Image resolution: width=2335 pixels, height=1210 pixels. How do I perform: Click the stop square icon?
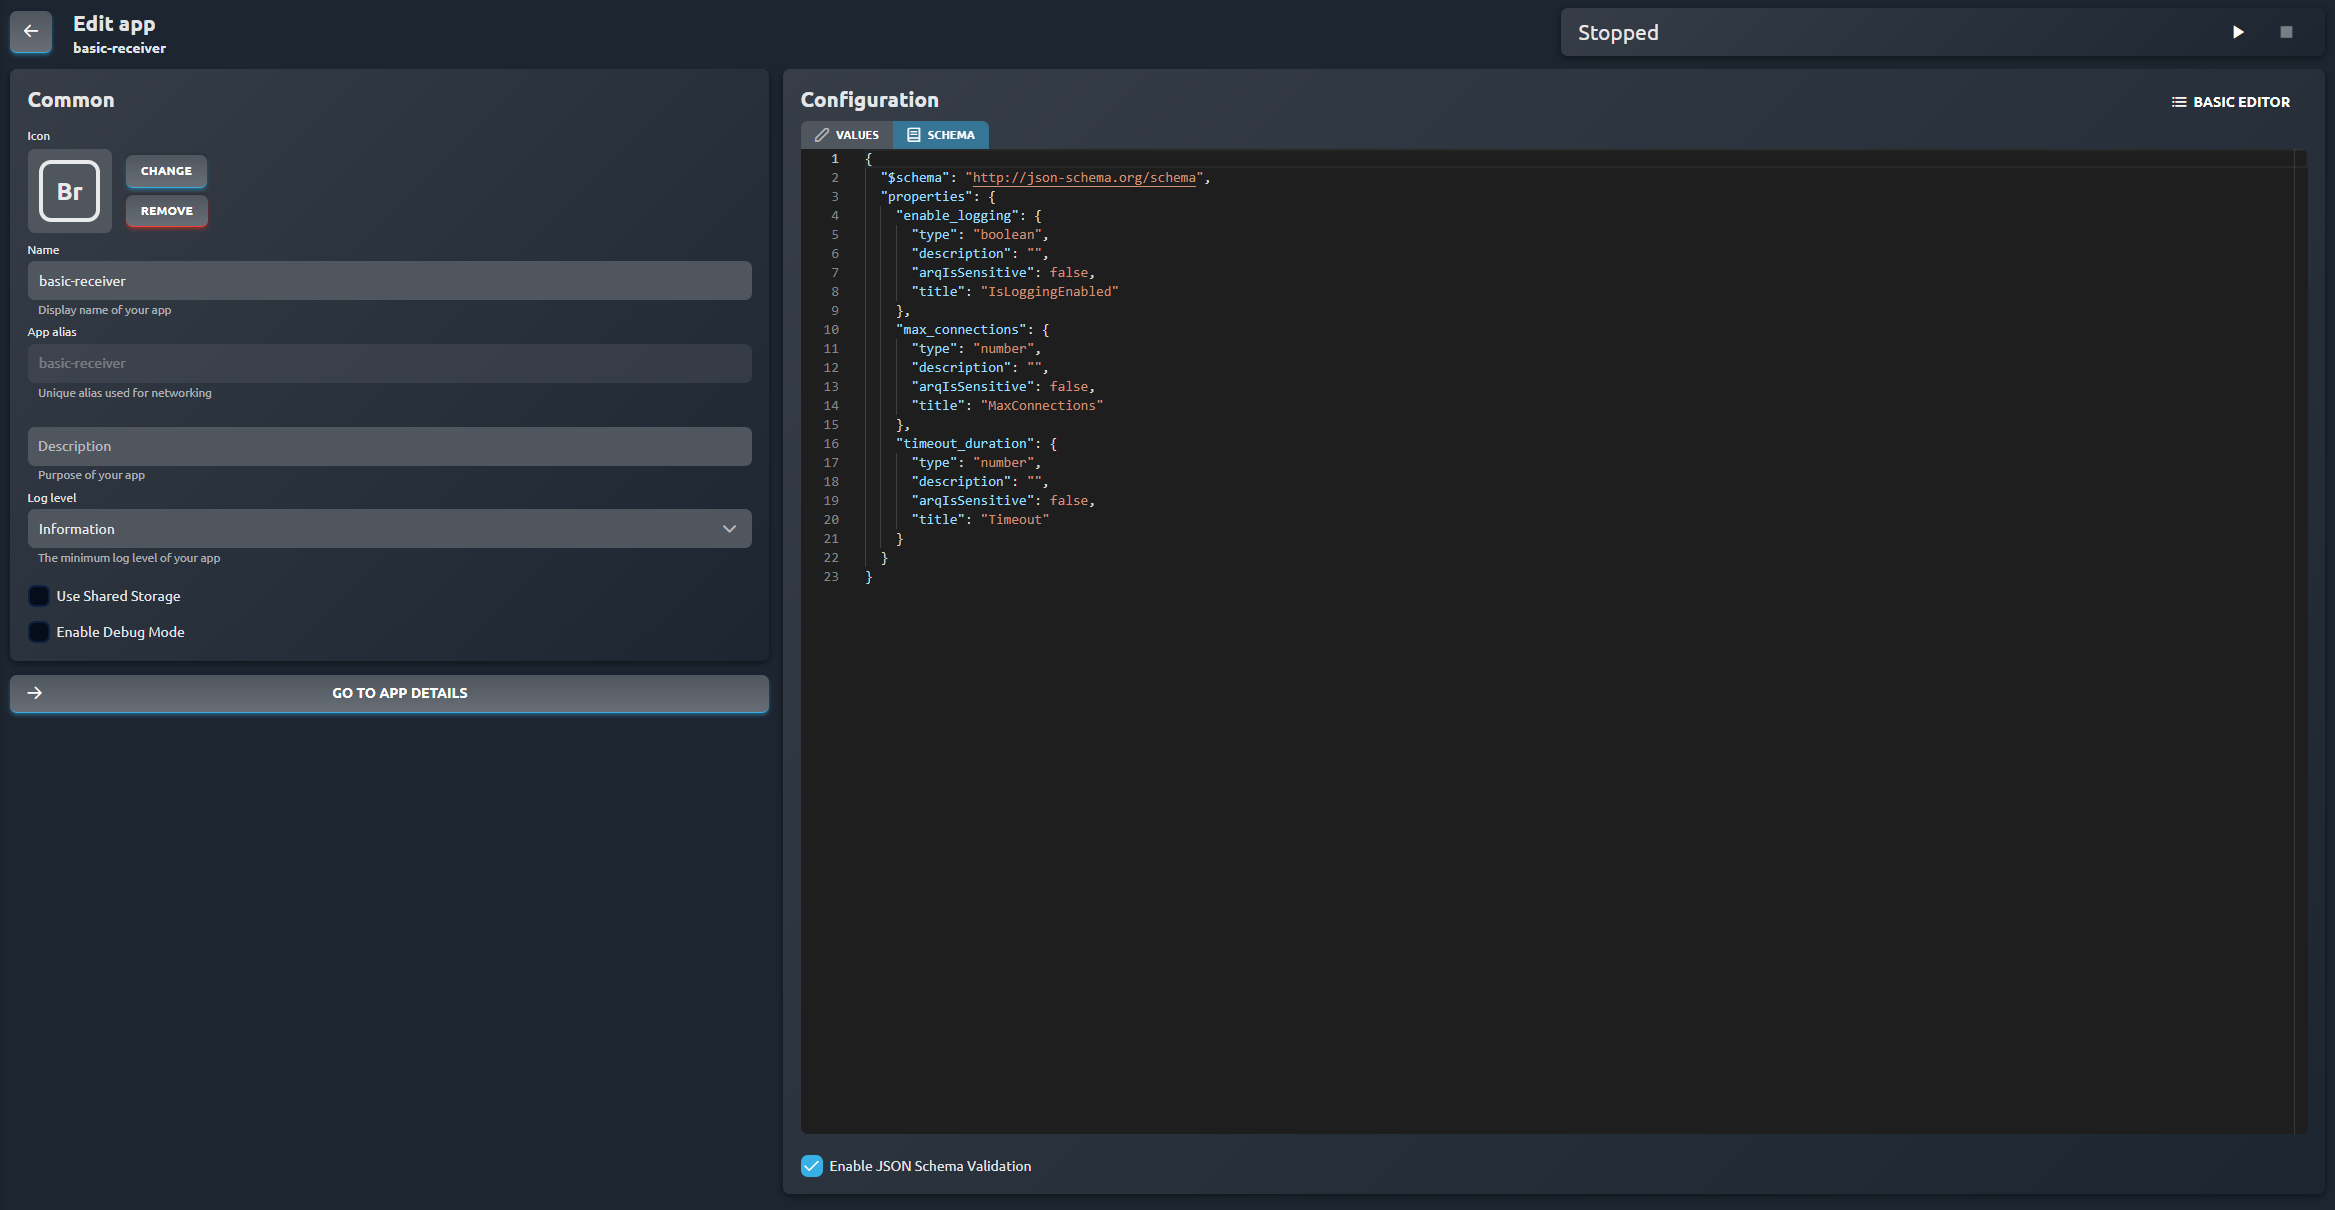2286,32
